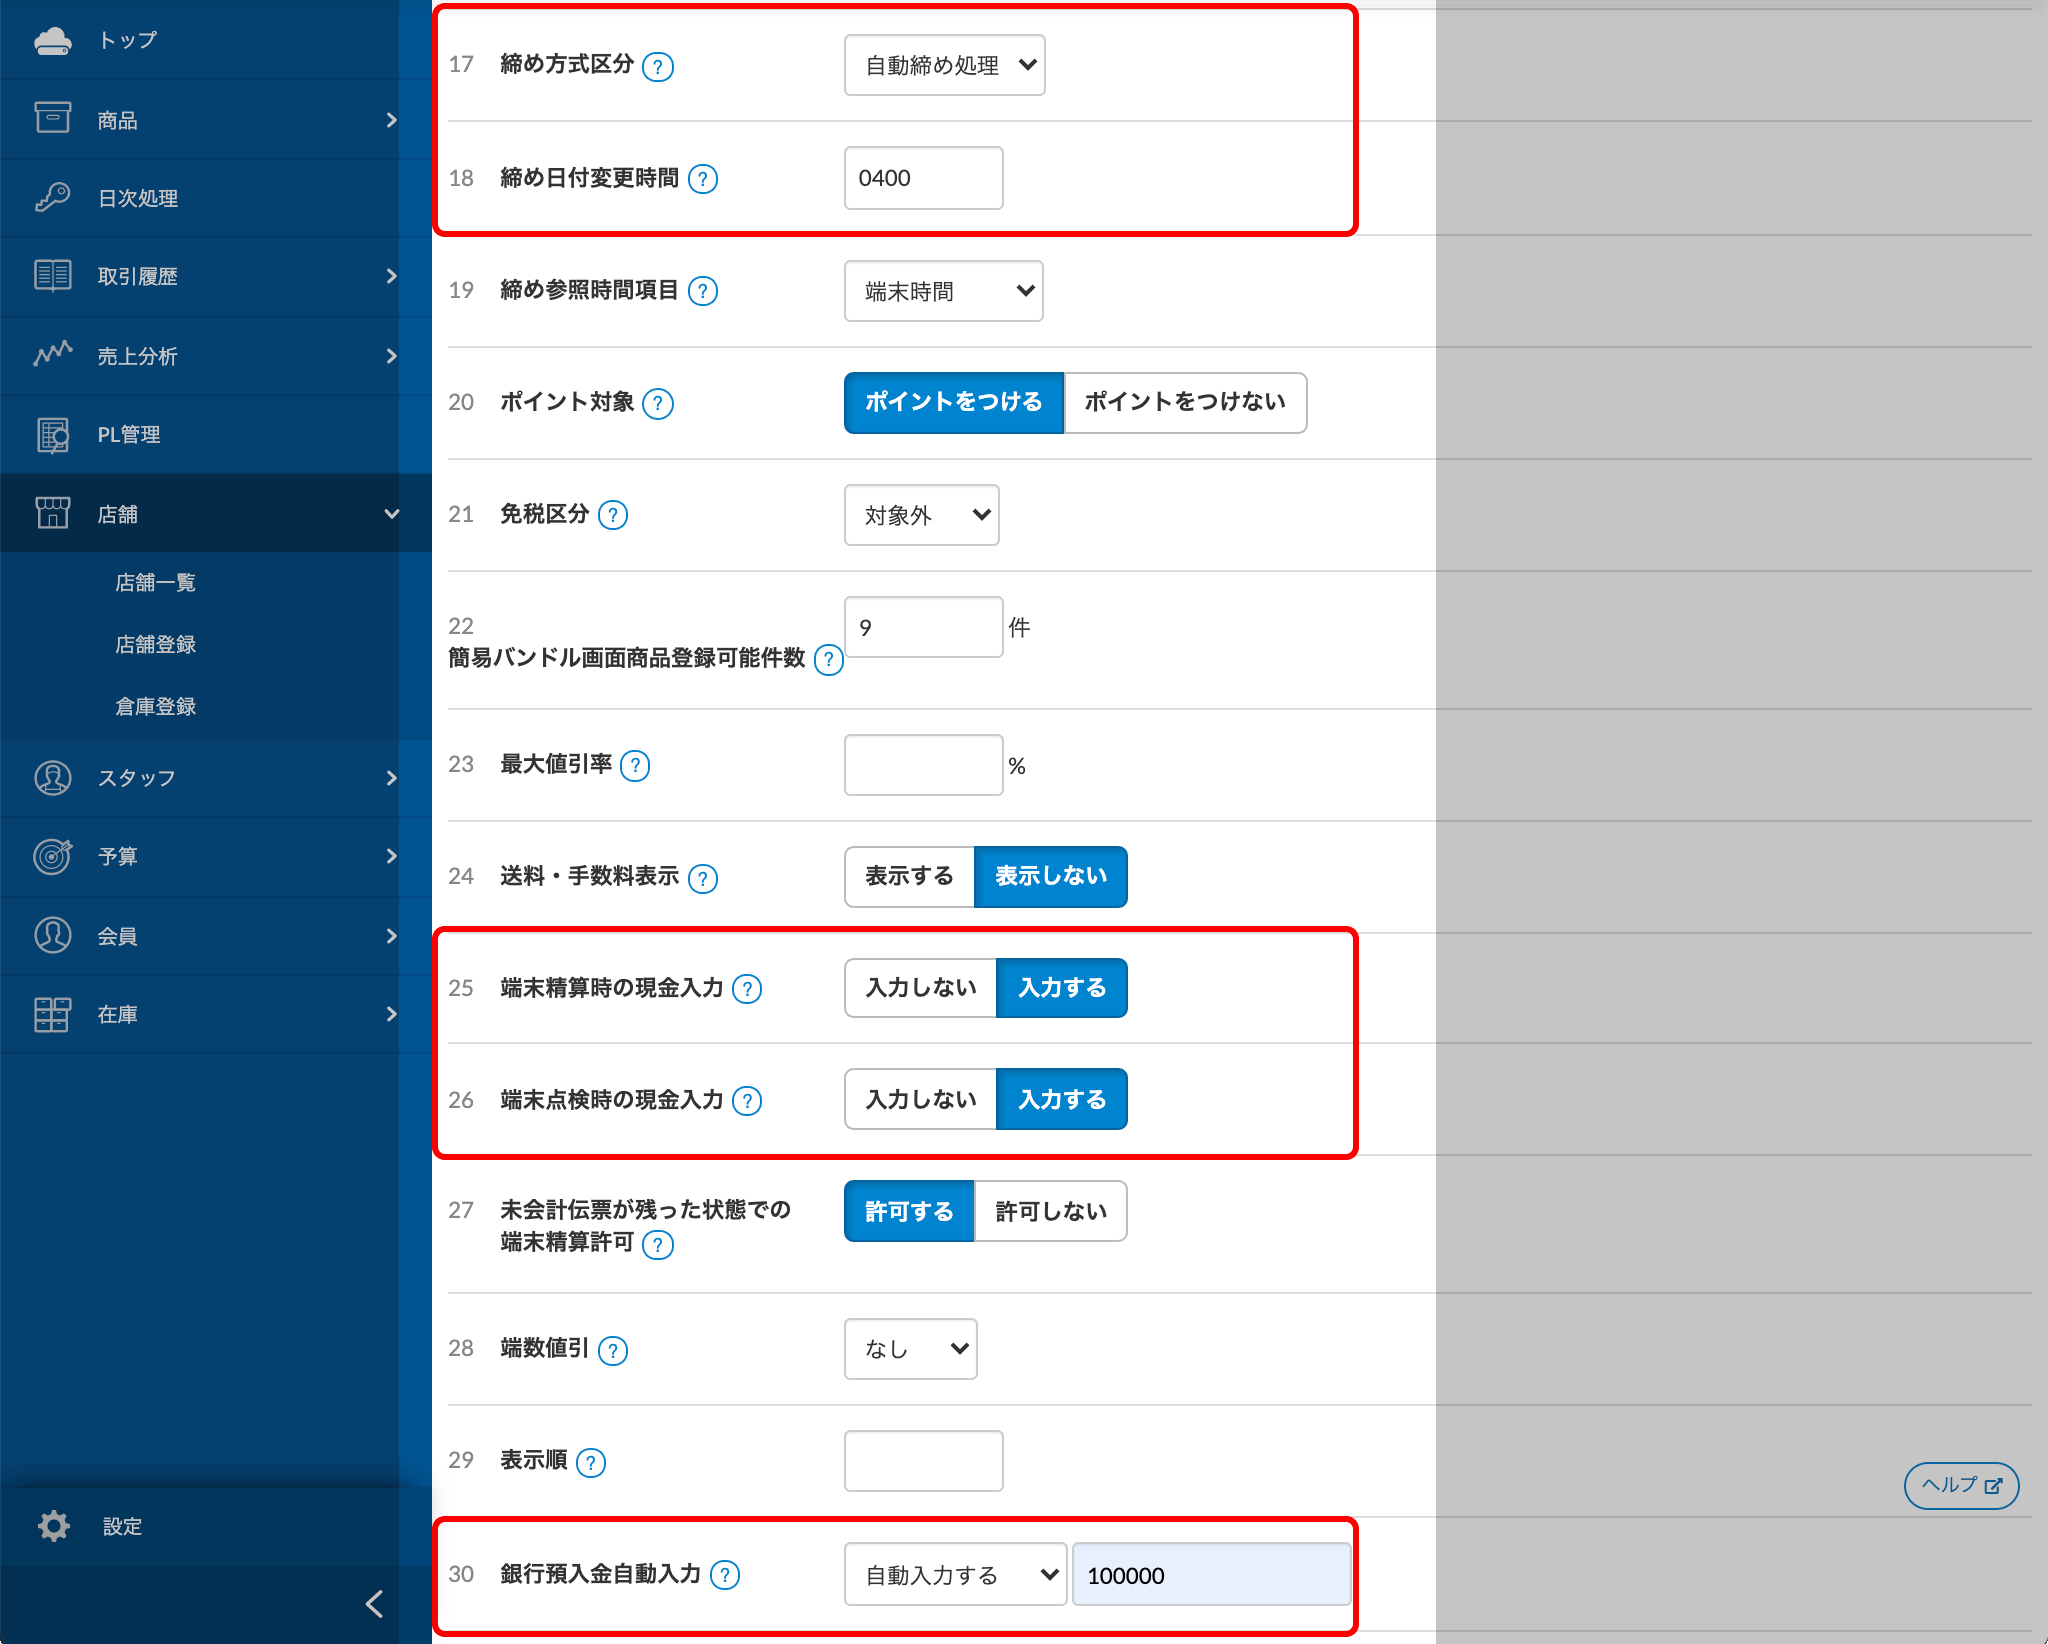Screen dimensions: 2048x1644
Task: Switch 送料・手数料表示 to 表示する
Action: pos(908,876)
